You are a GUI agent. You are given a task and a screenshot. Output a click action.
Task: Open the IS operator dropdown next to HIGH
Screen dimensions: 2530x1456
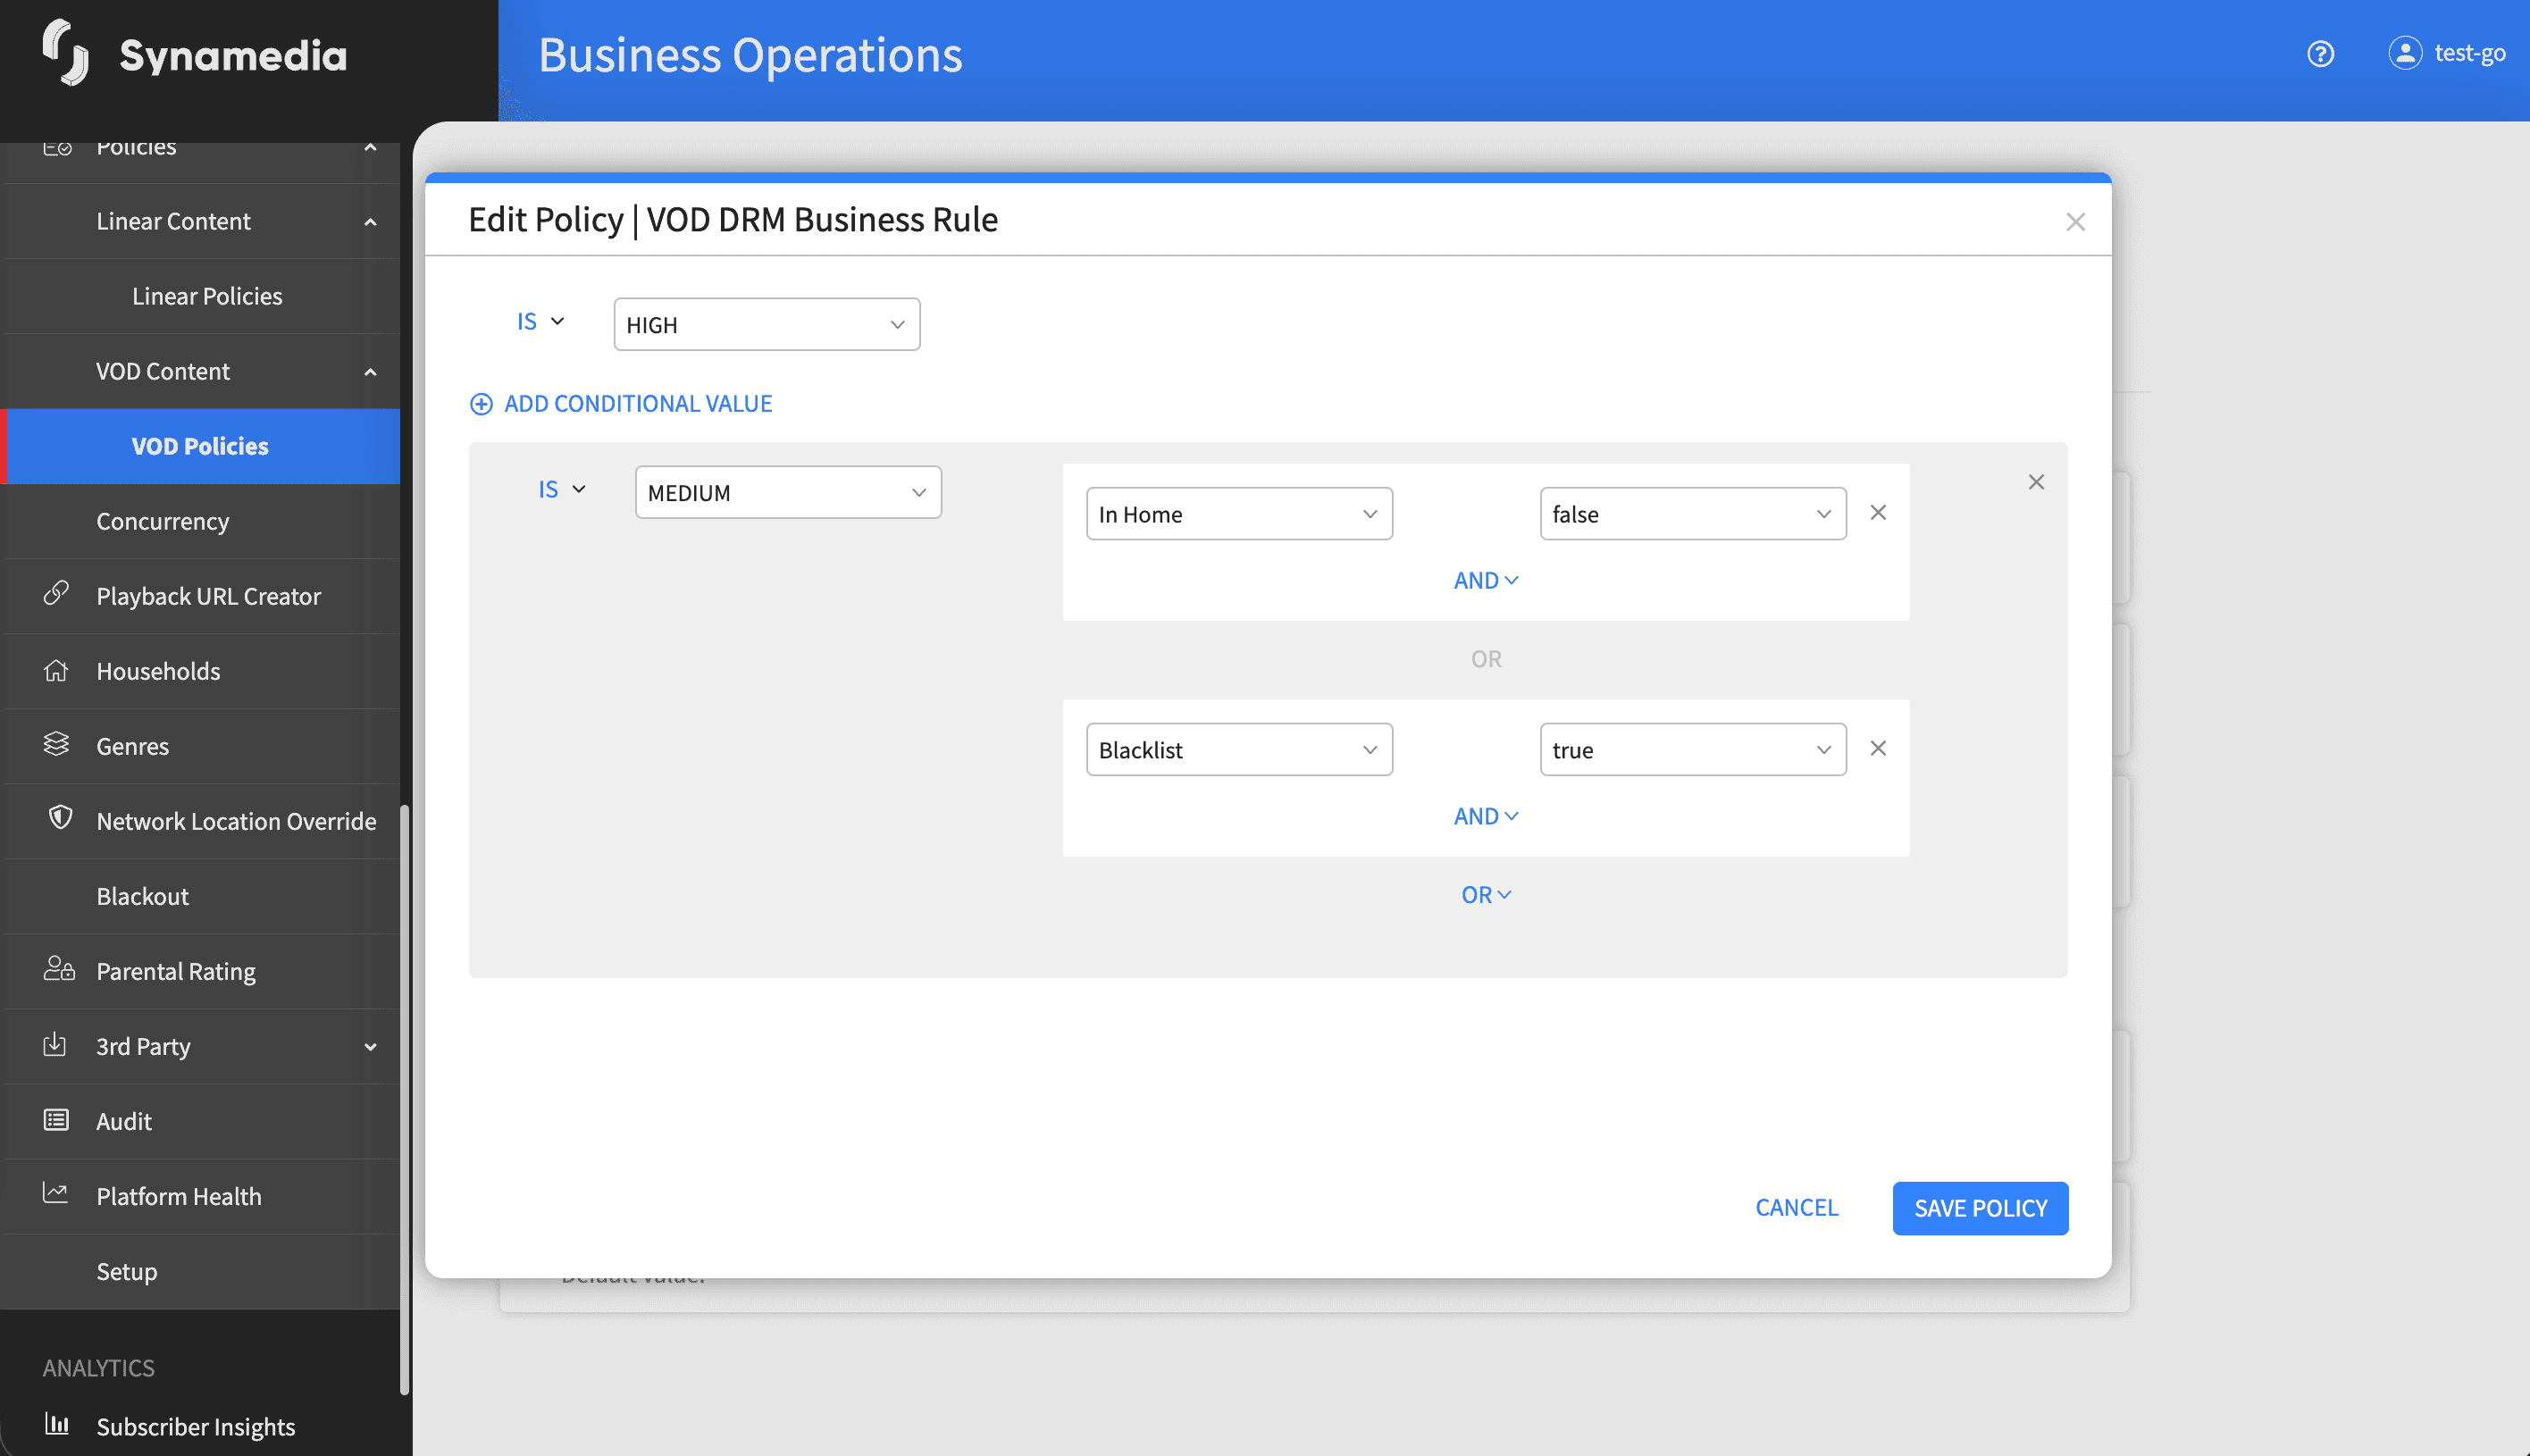(541, 322)
